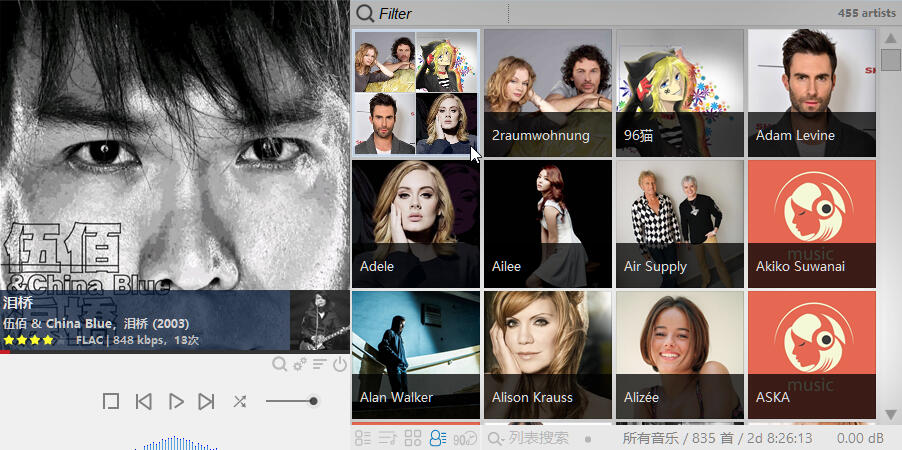Click the song title 泪桥
This screenshot has width=902, height=450.
pyautogui.click(x=17, y=303)
